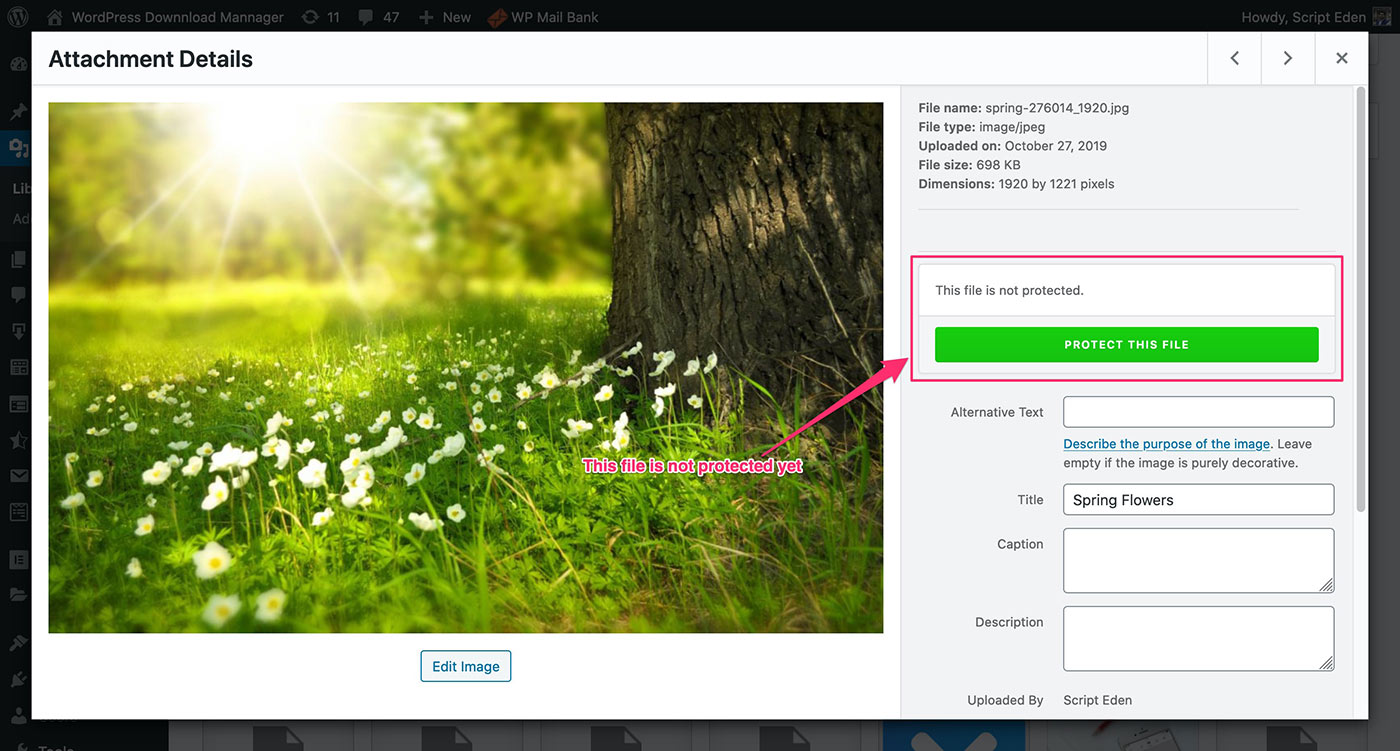
Task: Open the Describe the purpose of the image link
Action: [x=1166, y=443]
